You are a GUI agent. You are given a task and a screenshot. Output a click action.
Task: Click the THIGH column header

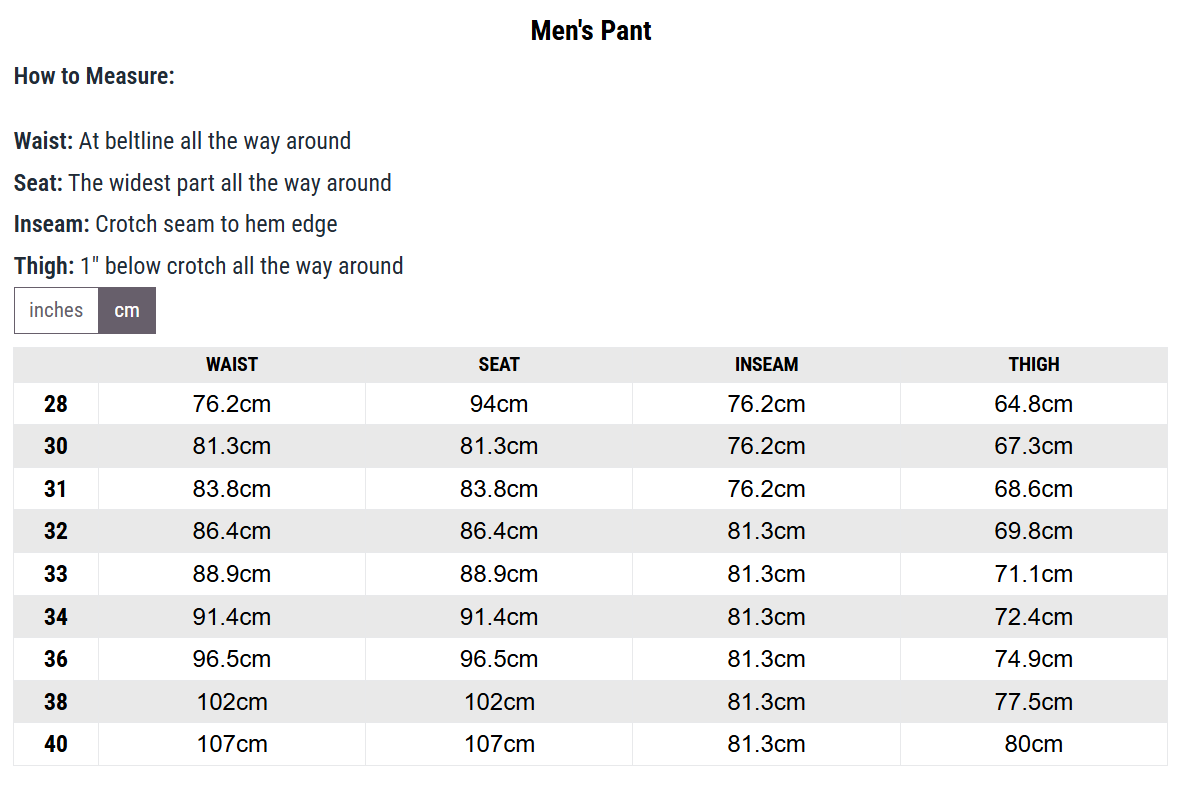(x=1034, y=365)
